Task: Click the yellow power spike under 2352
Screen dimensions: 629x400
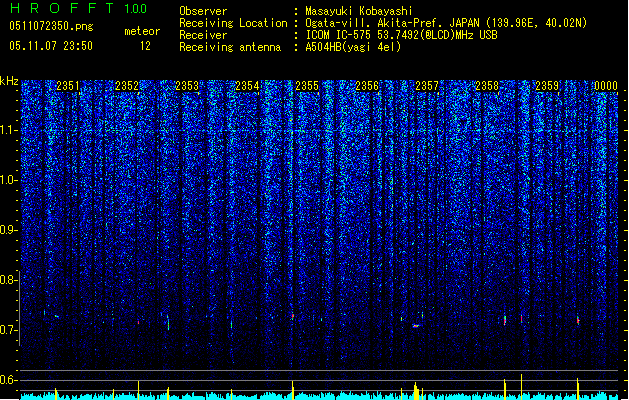Action: pos(138,390)
